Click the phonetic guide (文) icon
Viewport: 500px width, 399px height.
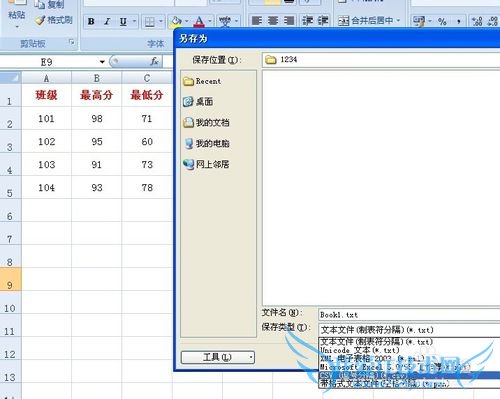225,22
